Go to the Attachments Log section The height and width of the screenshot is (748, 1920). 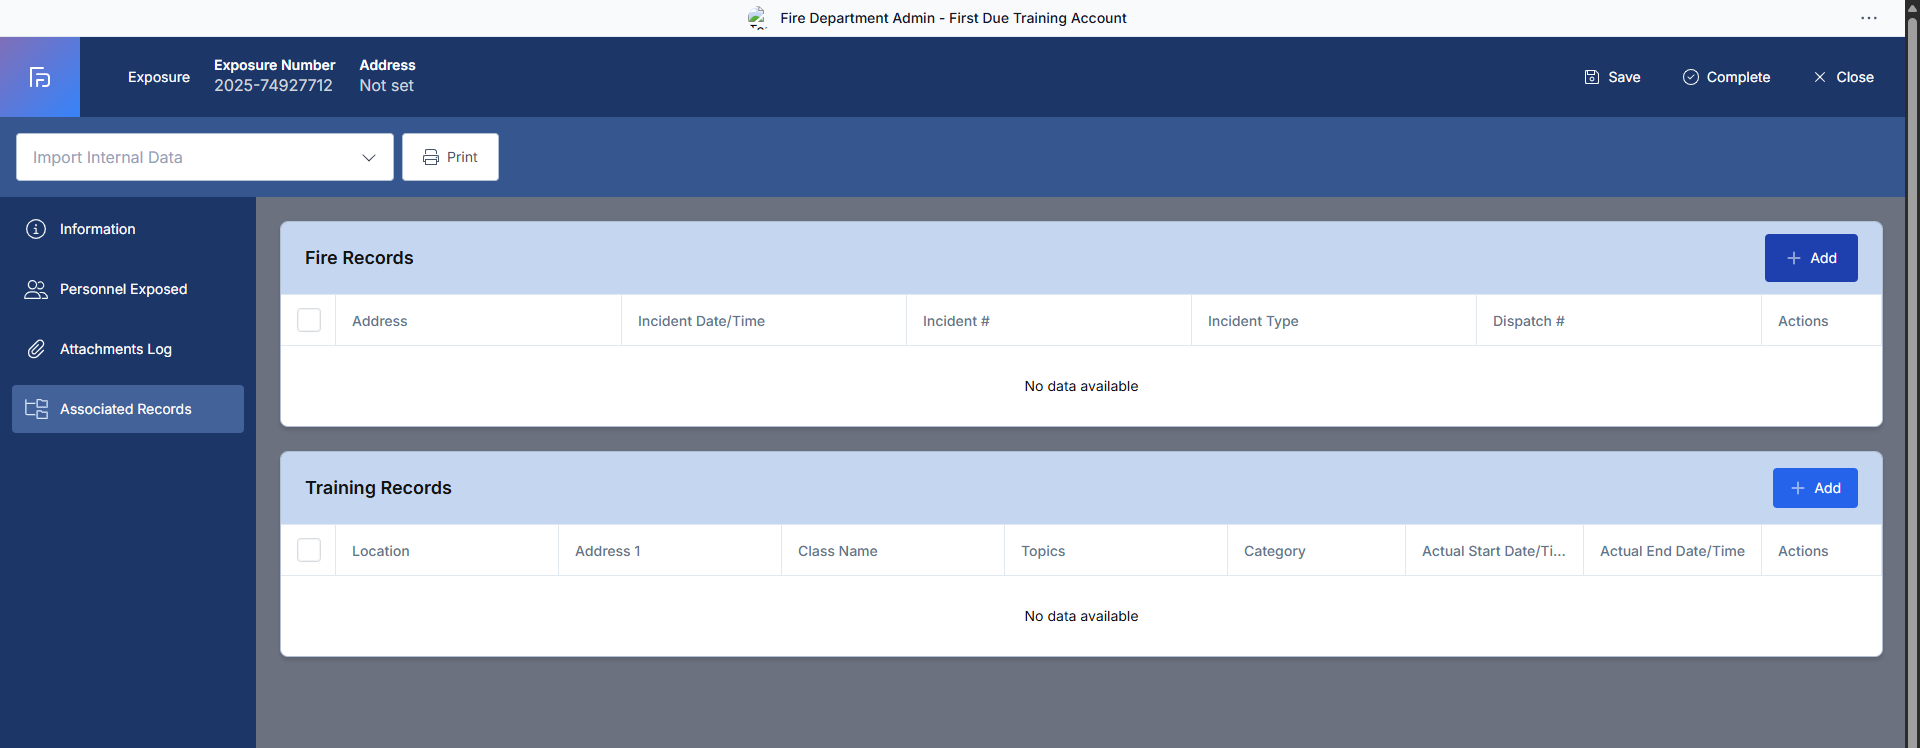point(116,349)
